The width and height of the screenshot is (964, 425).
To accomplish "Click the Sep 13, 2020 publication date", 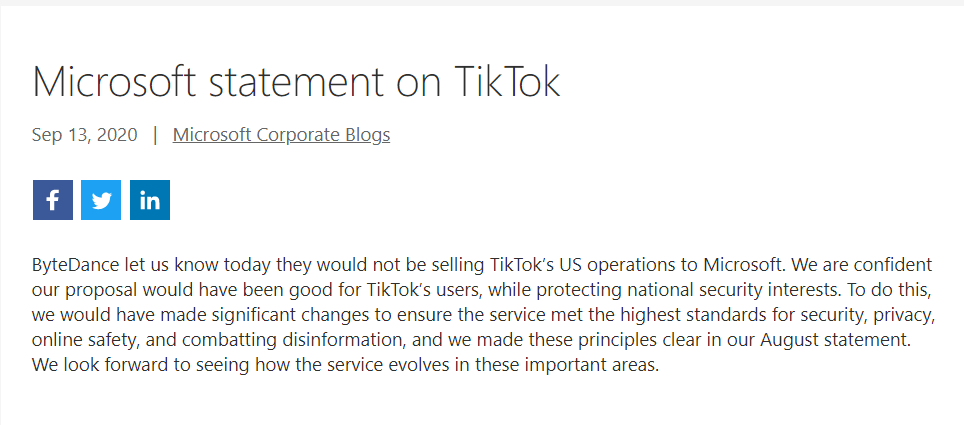I will point(84,135).
